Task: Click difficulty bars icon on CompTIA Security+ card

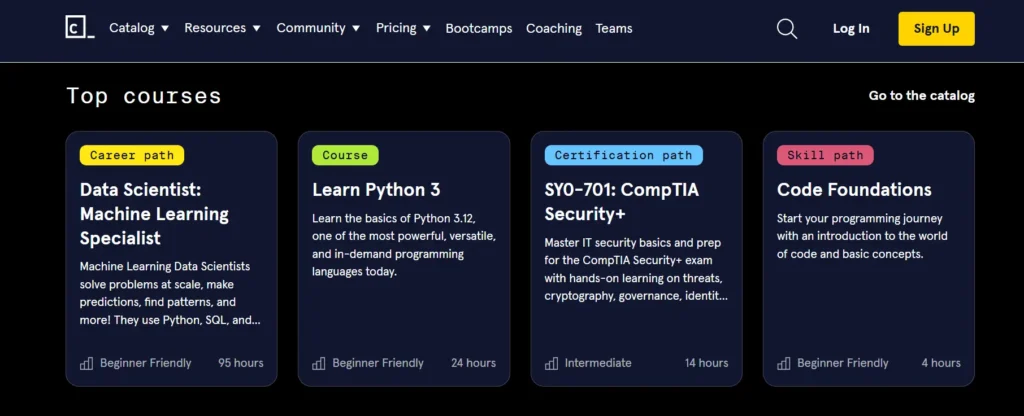Action: pos(551,363)
